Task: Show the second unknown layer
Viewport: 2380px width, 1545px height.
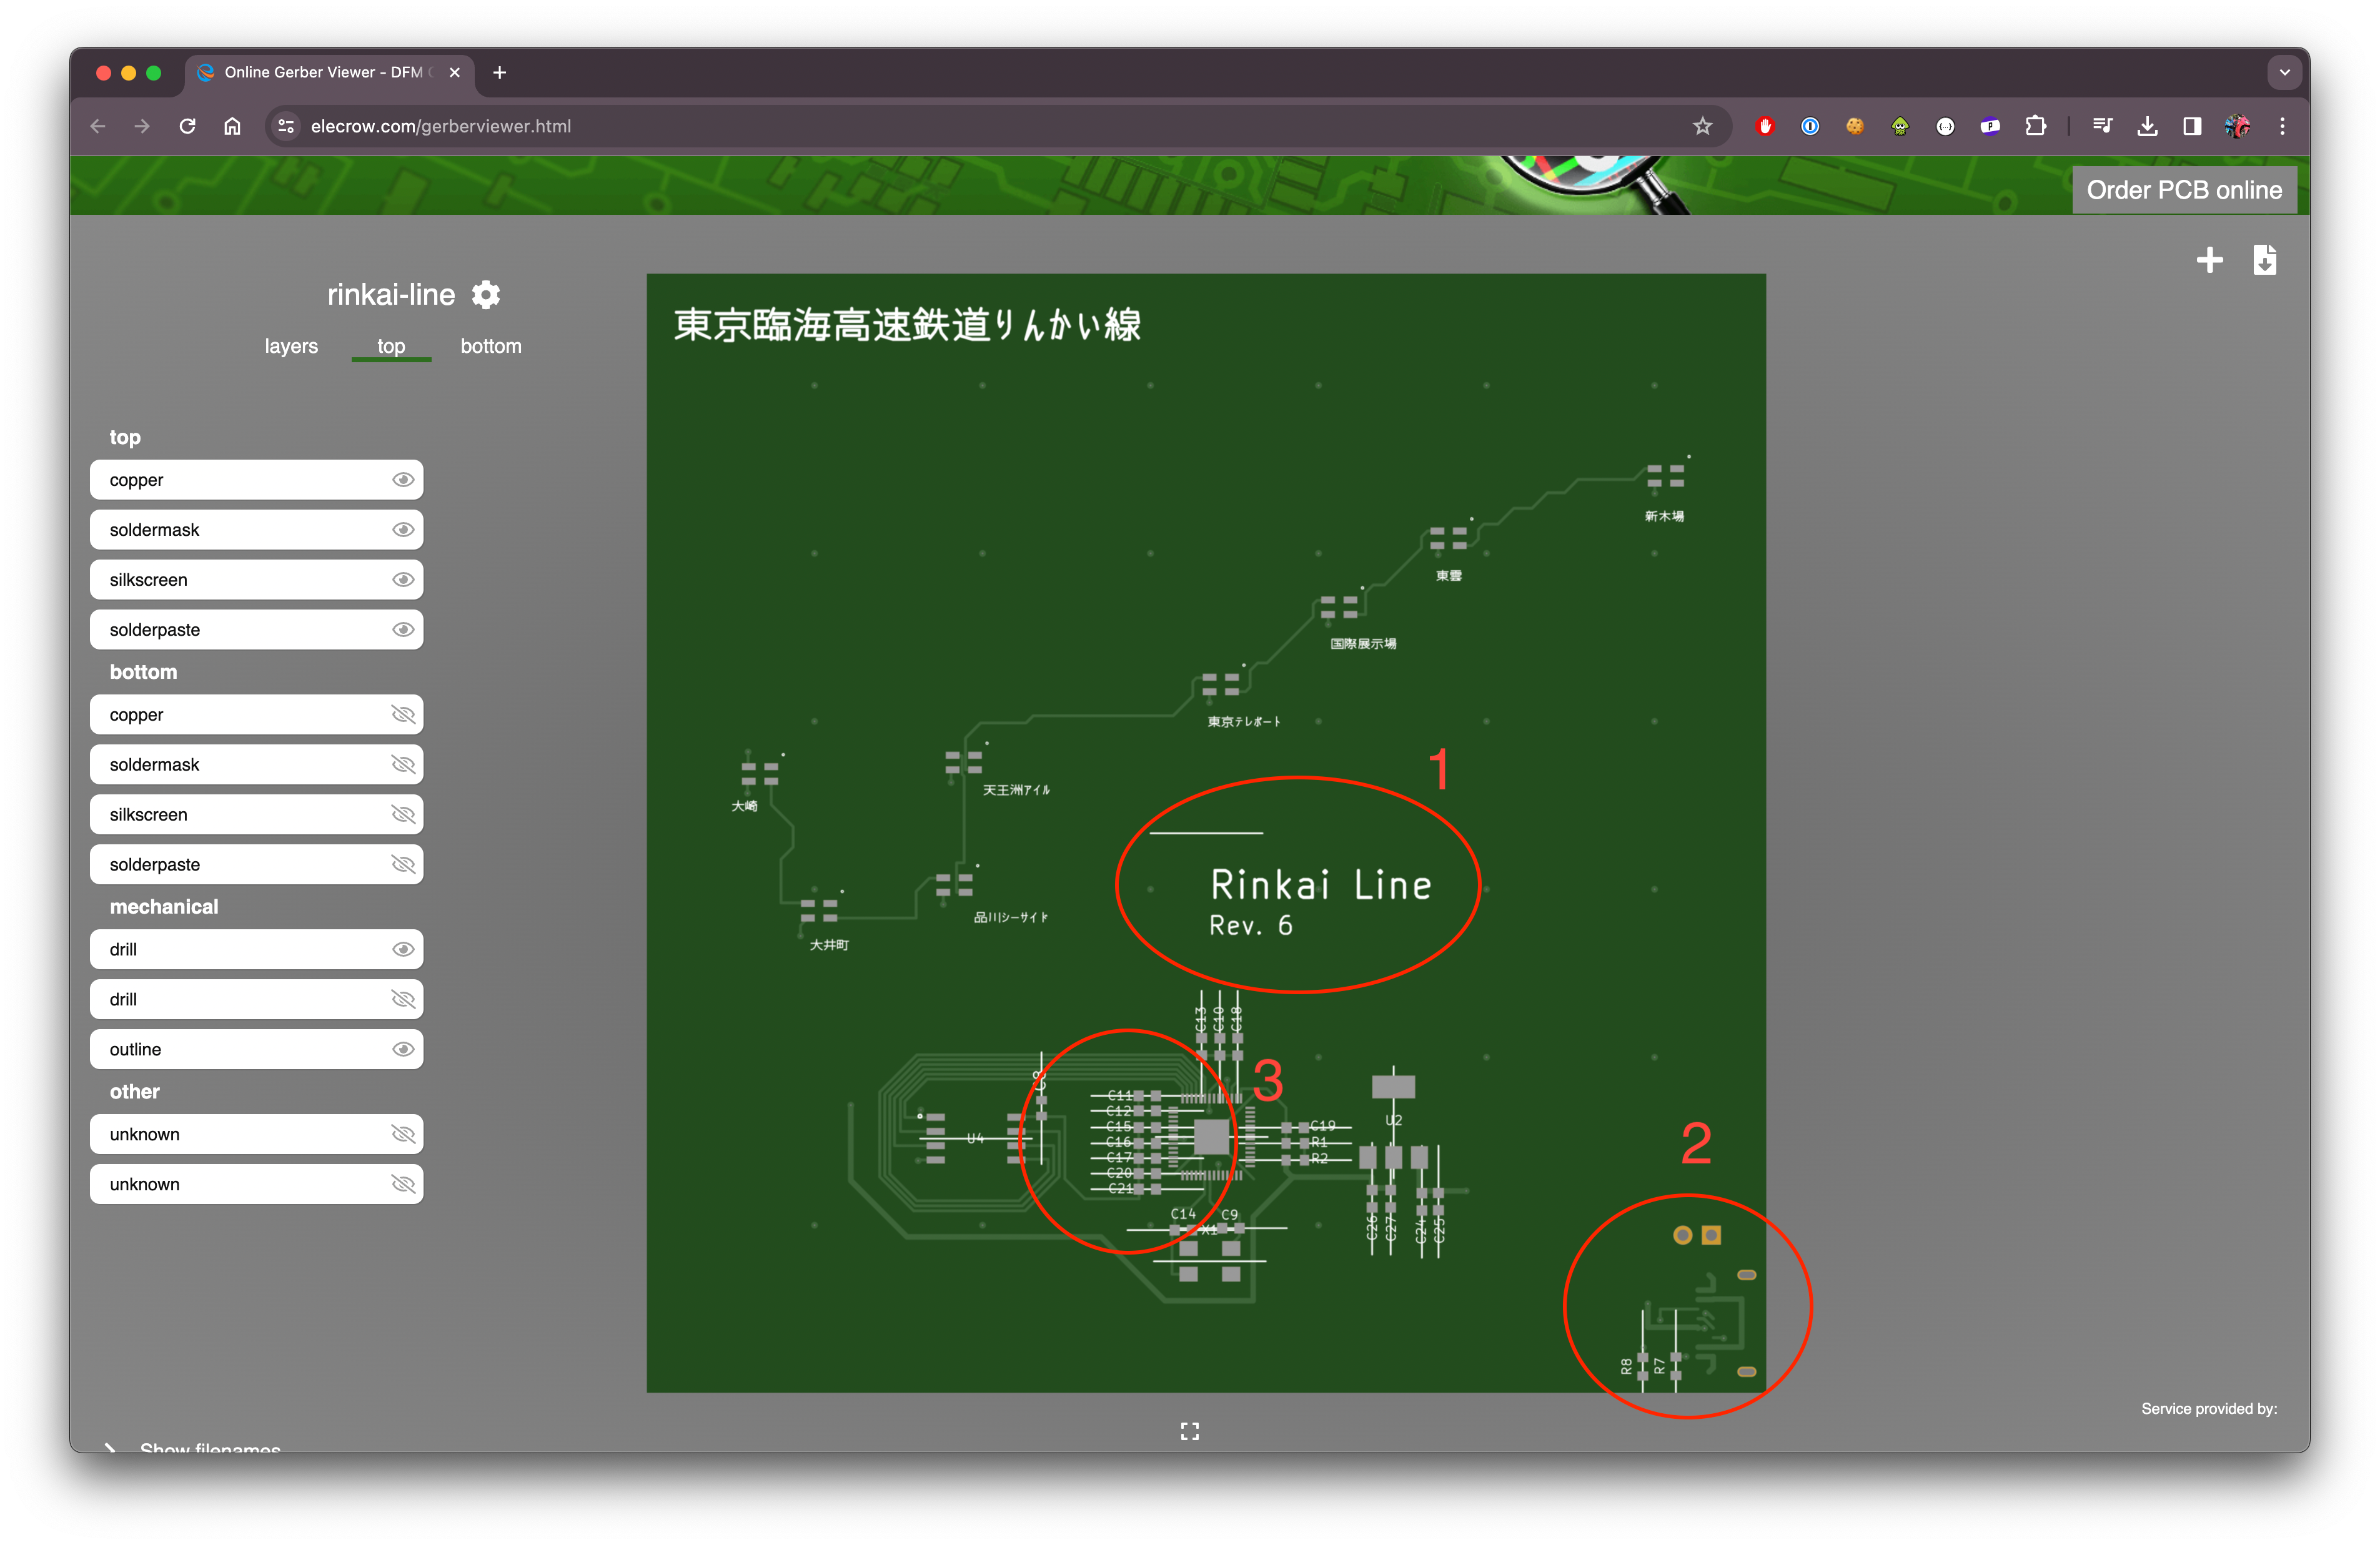Action: pos(403,1185)
